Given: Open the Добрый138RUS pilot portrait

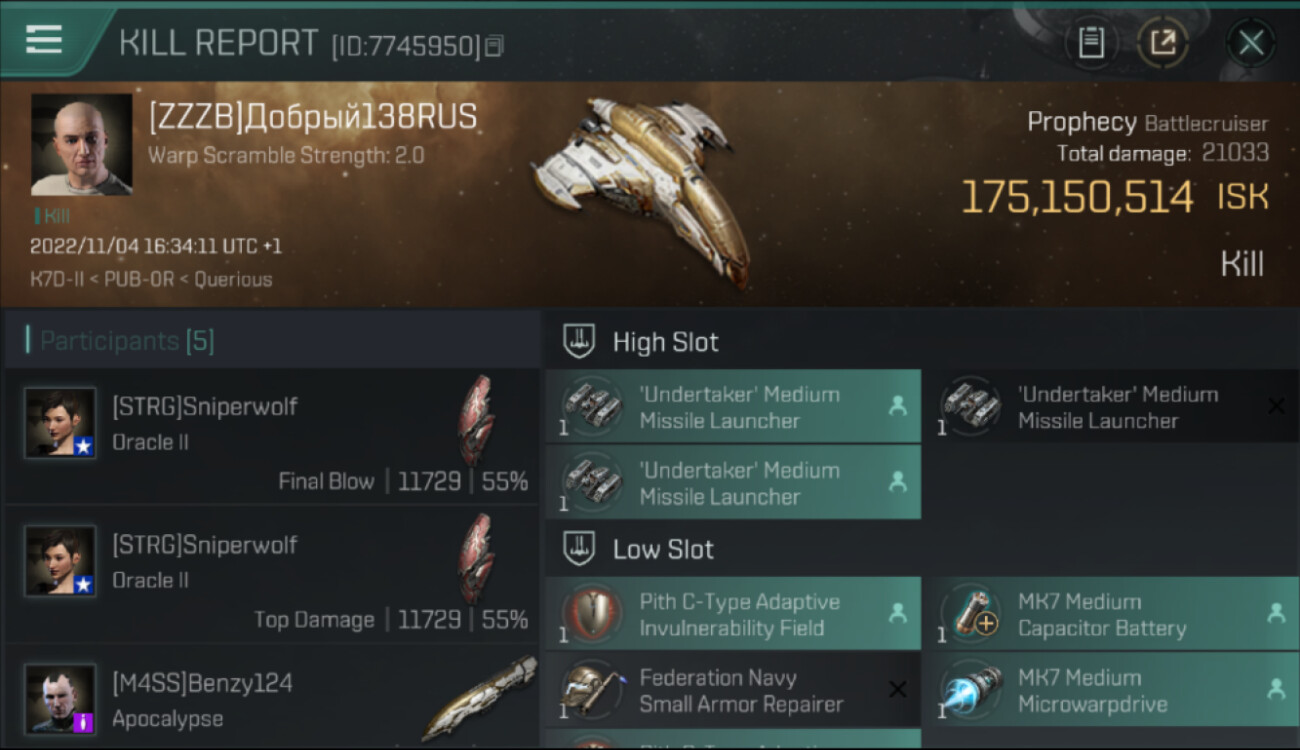Looking at the screenshot, I should [81, 144].
